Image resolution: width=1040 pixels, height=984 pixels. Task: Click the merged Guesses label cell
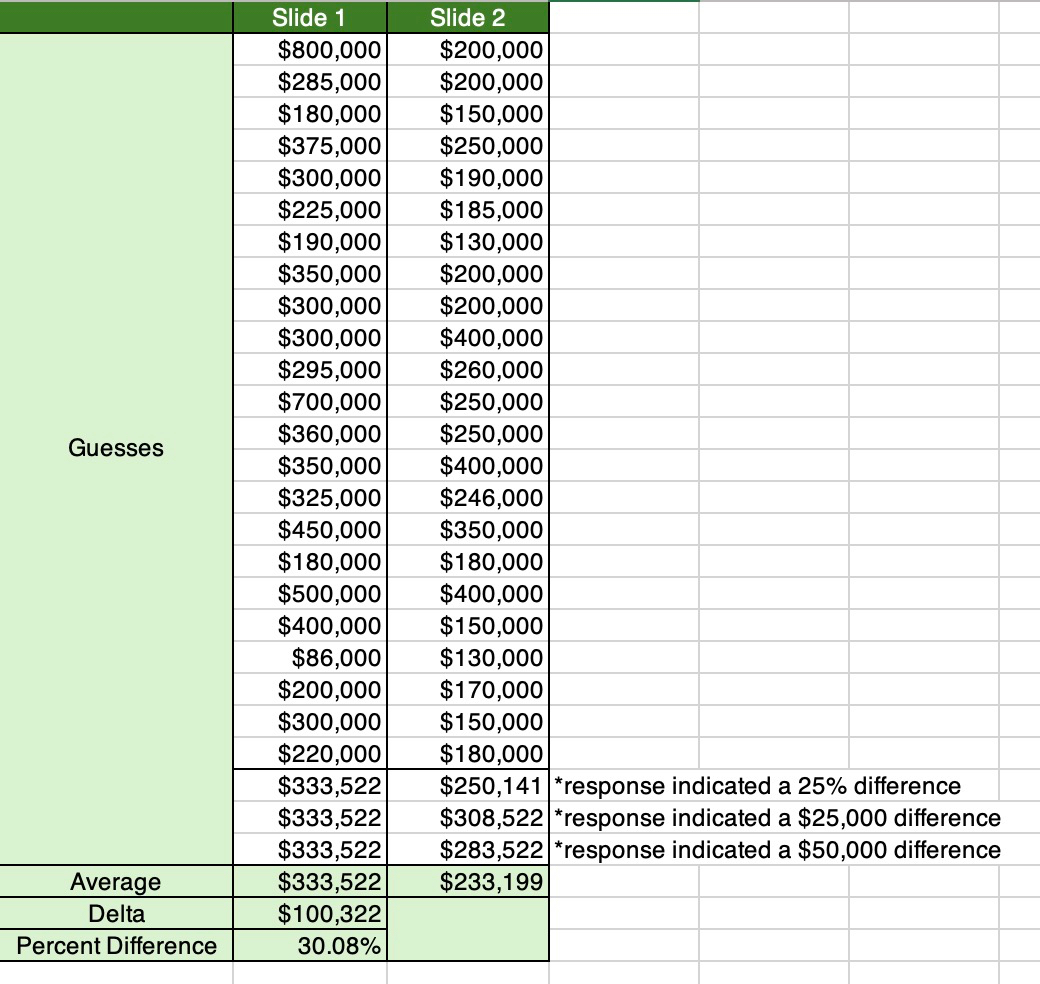pos(116,448)
